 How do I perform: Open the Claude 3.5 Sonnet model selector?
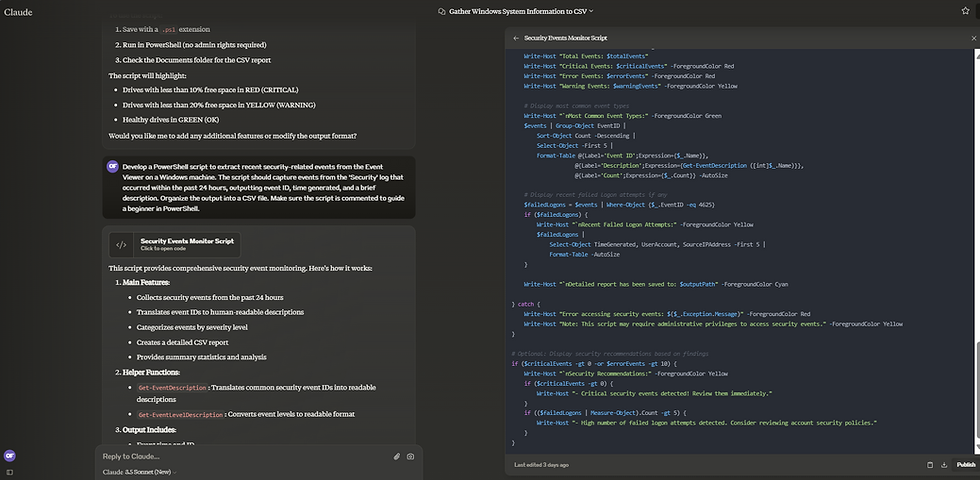click(x=140, y=471)
